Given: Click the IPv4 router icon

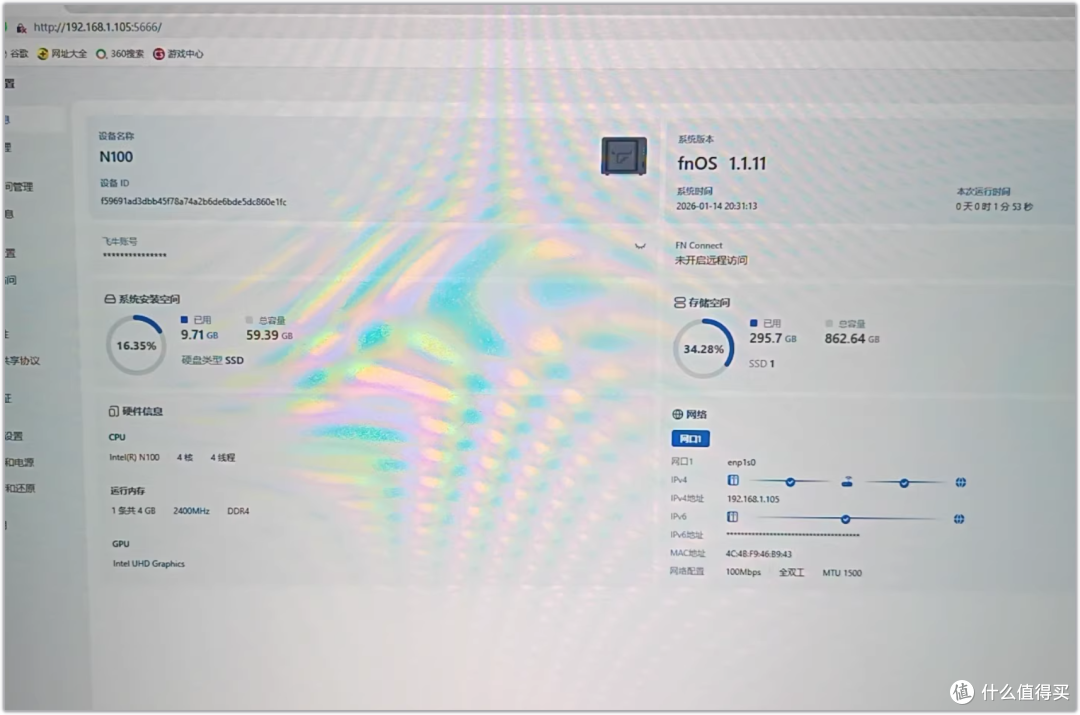Looking at the screenshot, I should coord(847,482).
